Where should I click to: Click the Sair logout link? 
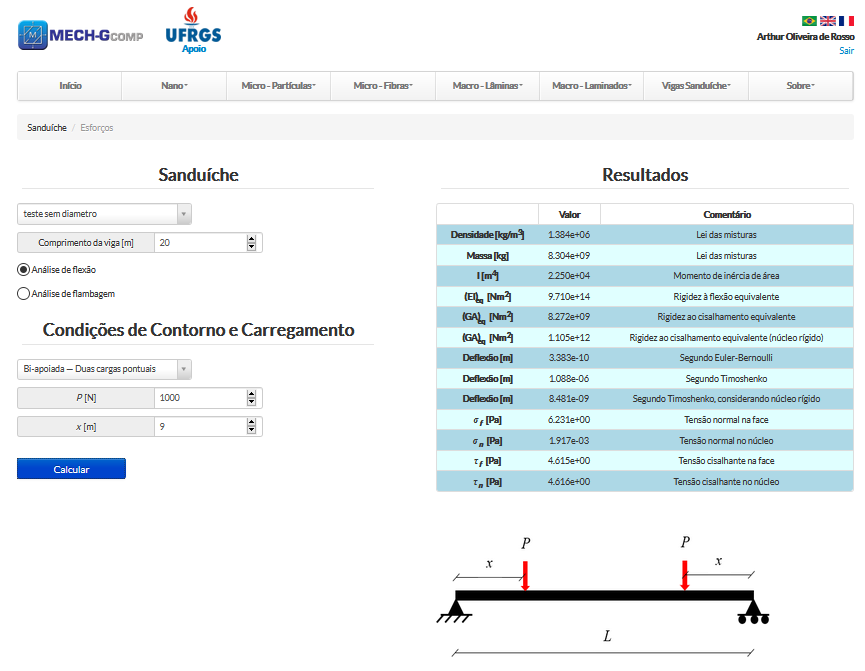point(846,50)
